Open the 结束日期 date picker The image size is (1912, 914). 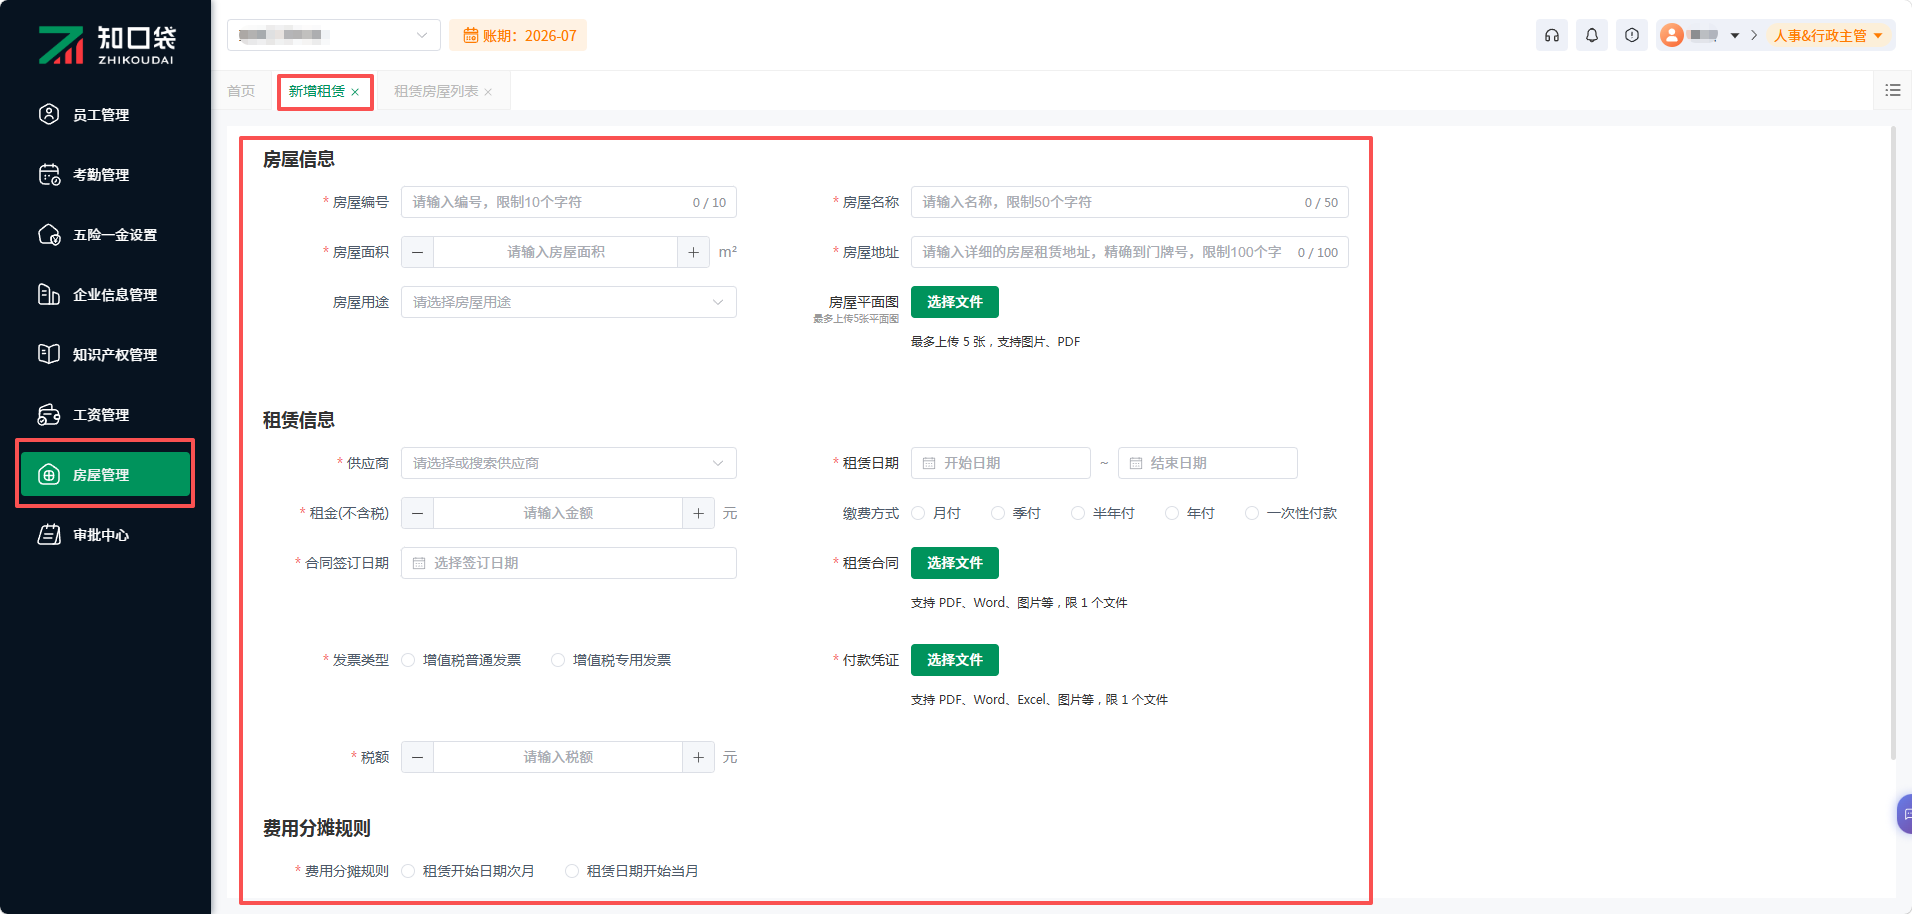[x=1208, y=463]
